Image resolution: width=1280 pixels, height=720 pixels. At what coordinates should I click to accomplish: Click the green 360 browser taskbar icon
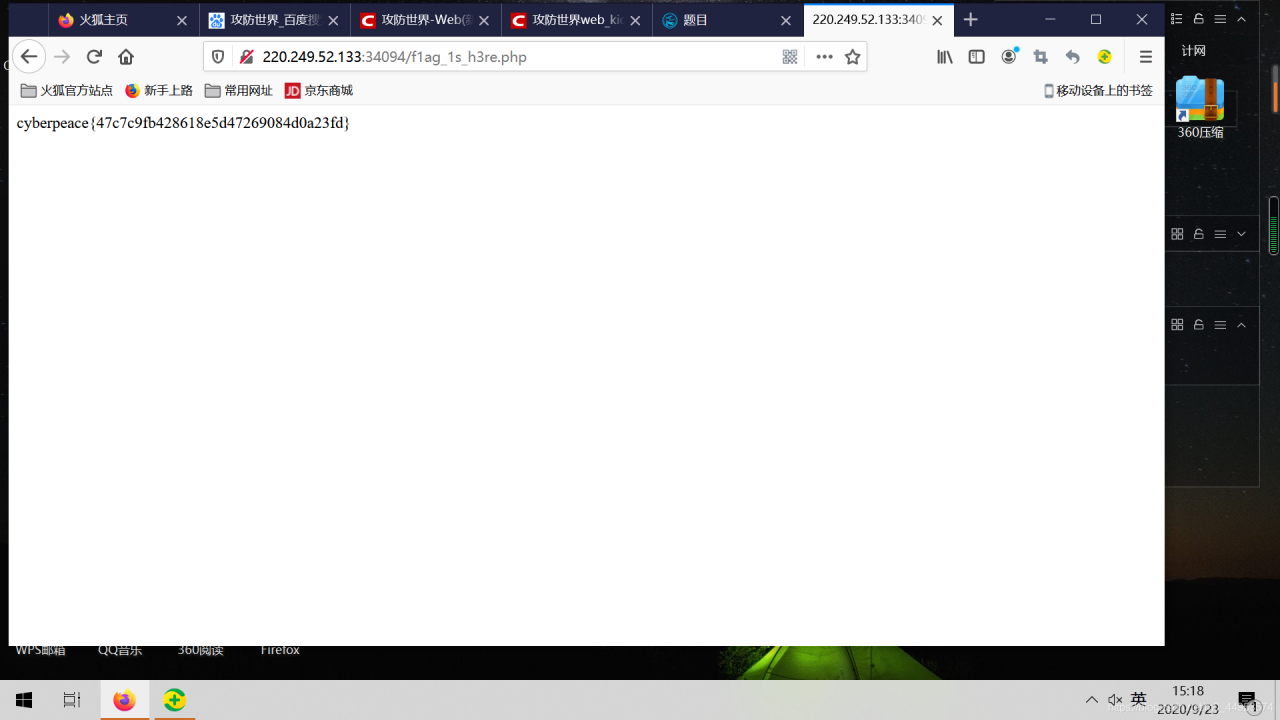pyautogui.click(x=175, y=700)
